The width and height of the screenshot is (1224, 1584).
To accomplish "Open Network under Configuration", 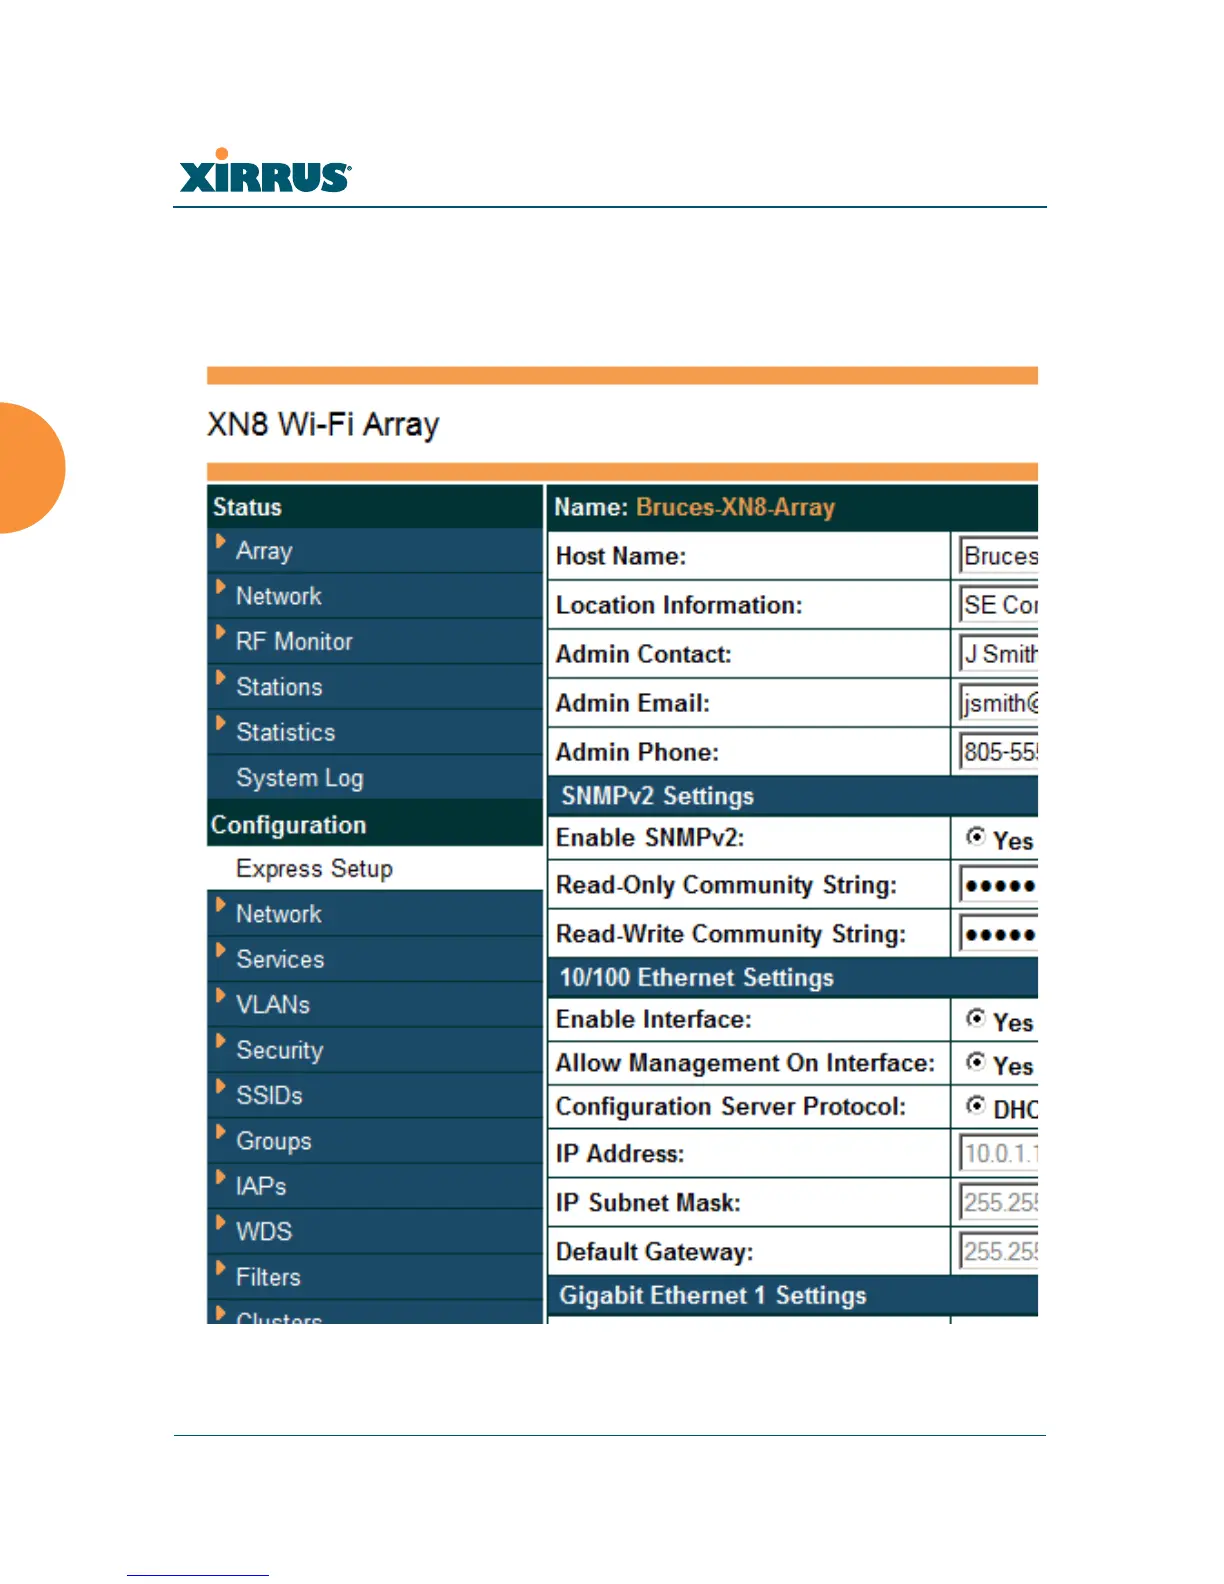I will (279, 914).
